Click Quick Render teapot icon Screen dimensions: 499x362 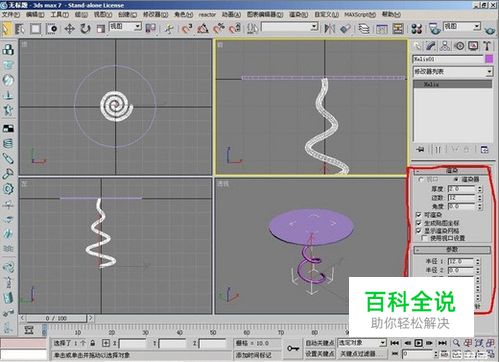(x=489, y=30)
